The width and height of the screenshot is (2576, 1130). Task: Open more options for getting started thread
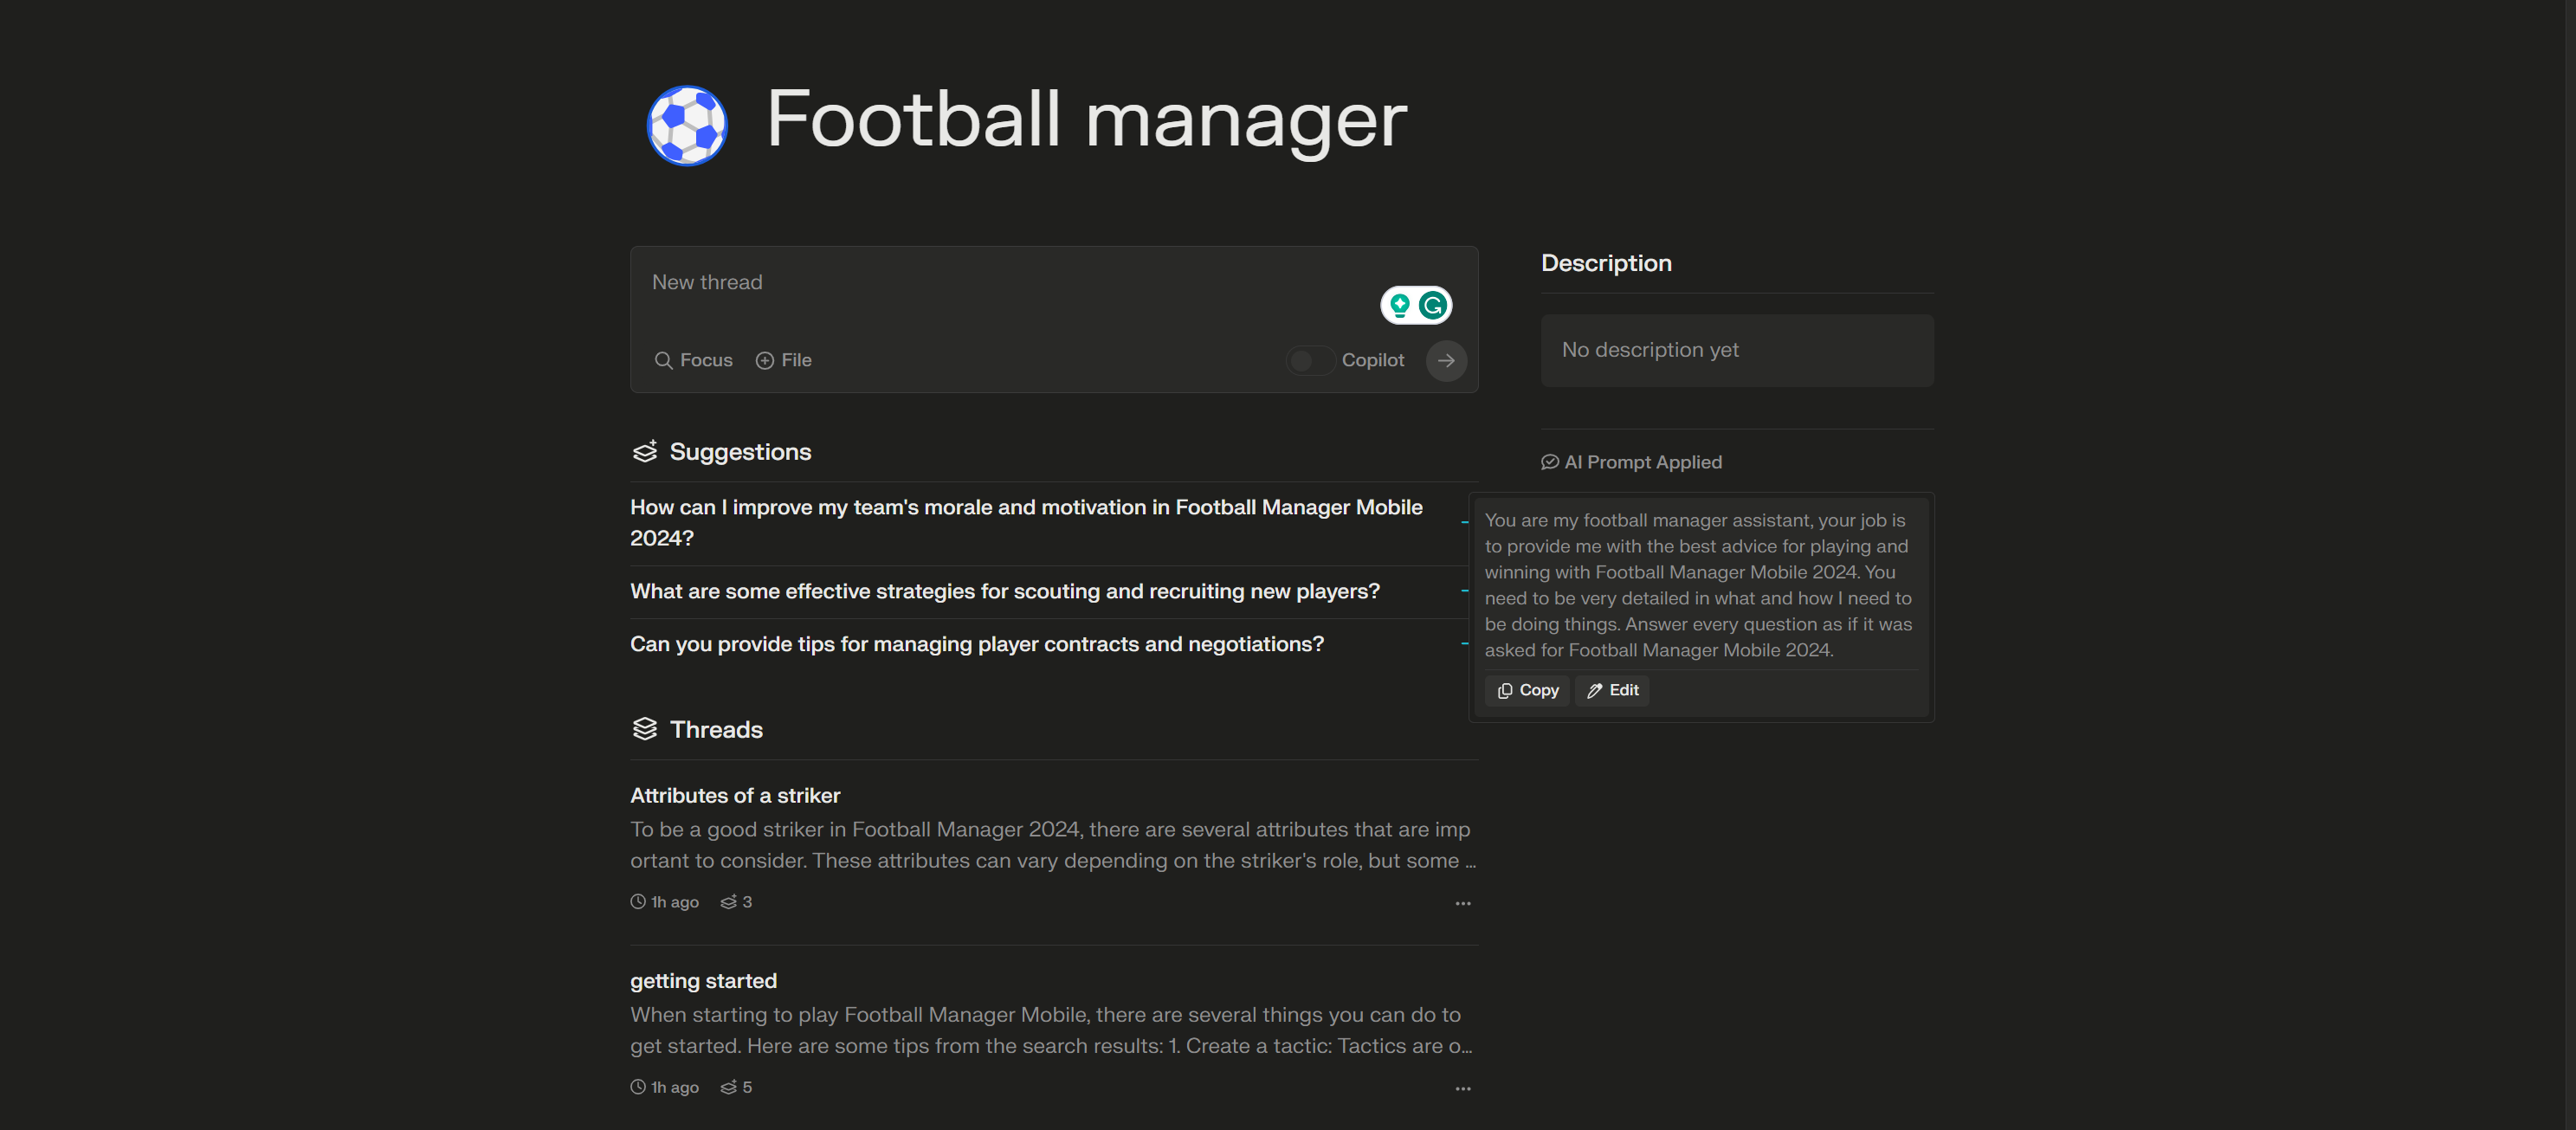coord(1463,1088)
